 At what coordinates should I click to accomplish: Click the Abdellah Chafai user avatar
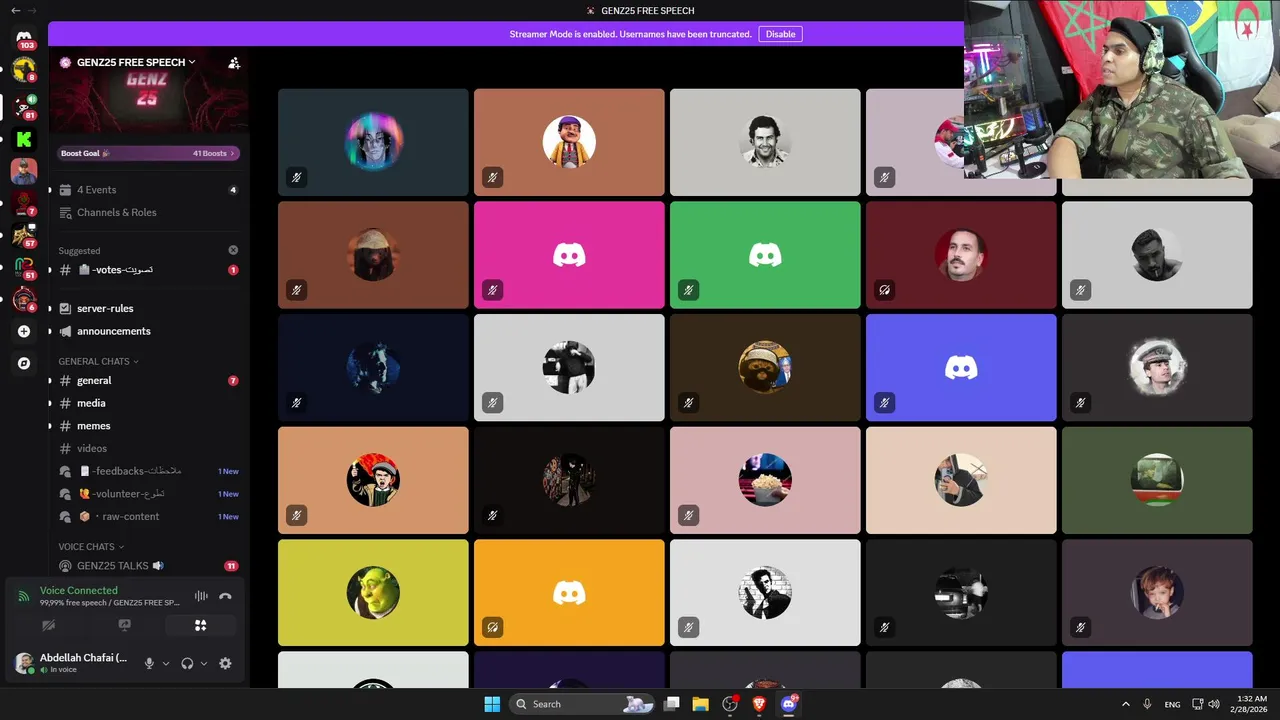pos(24,663)
